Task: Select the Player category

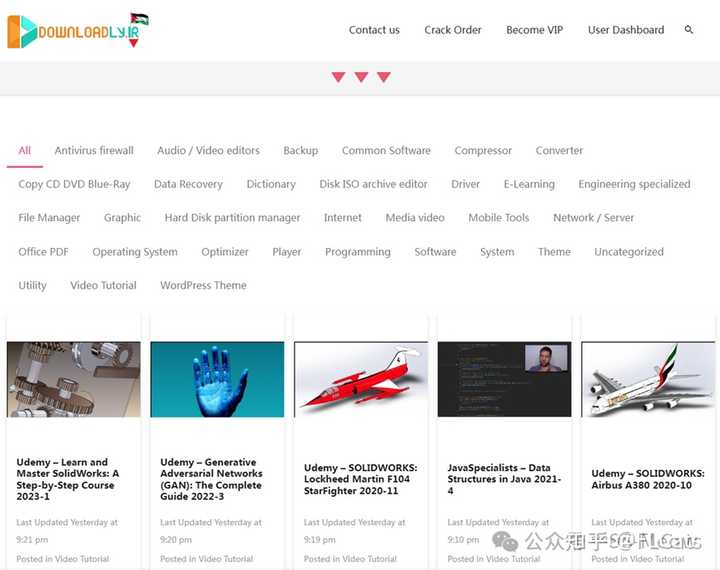Action: (x=287, y=252)
